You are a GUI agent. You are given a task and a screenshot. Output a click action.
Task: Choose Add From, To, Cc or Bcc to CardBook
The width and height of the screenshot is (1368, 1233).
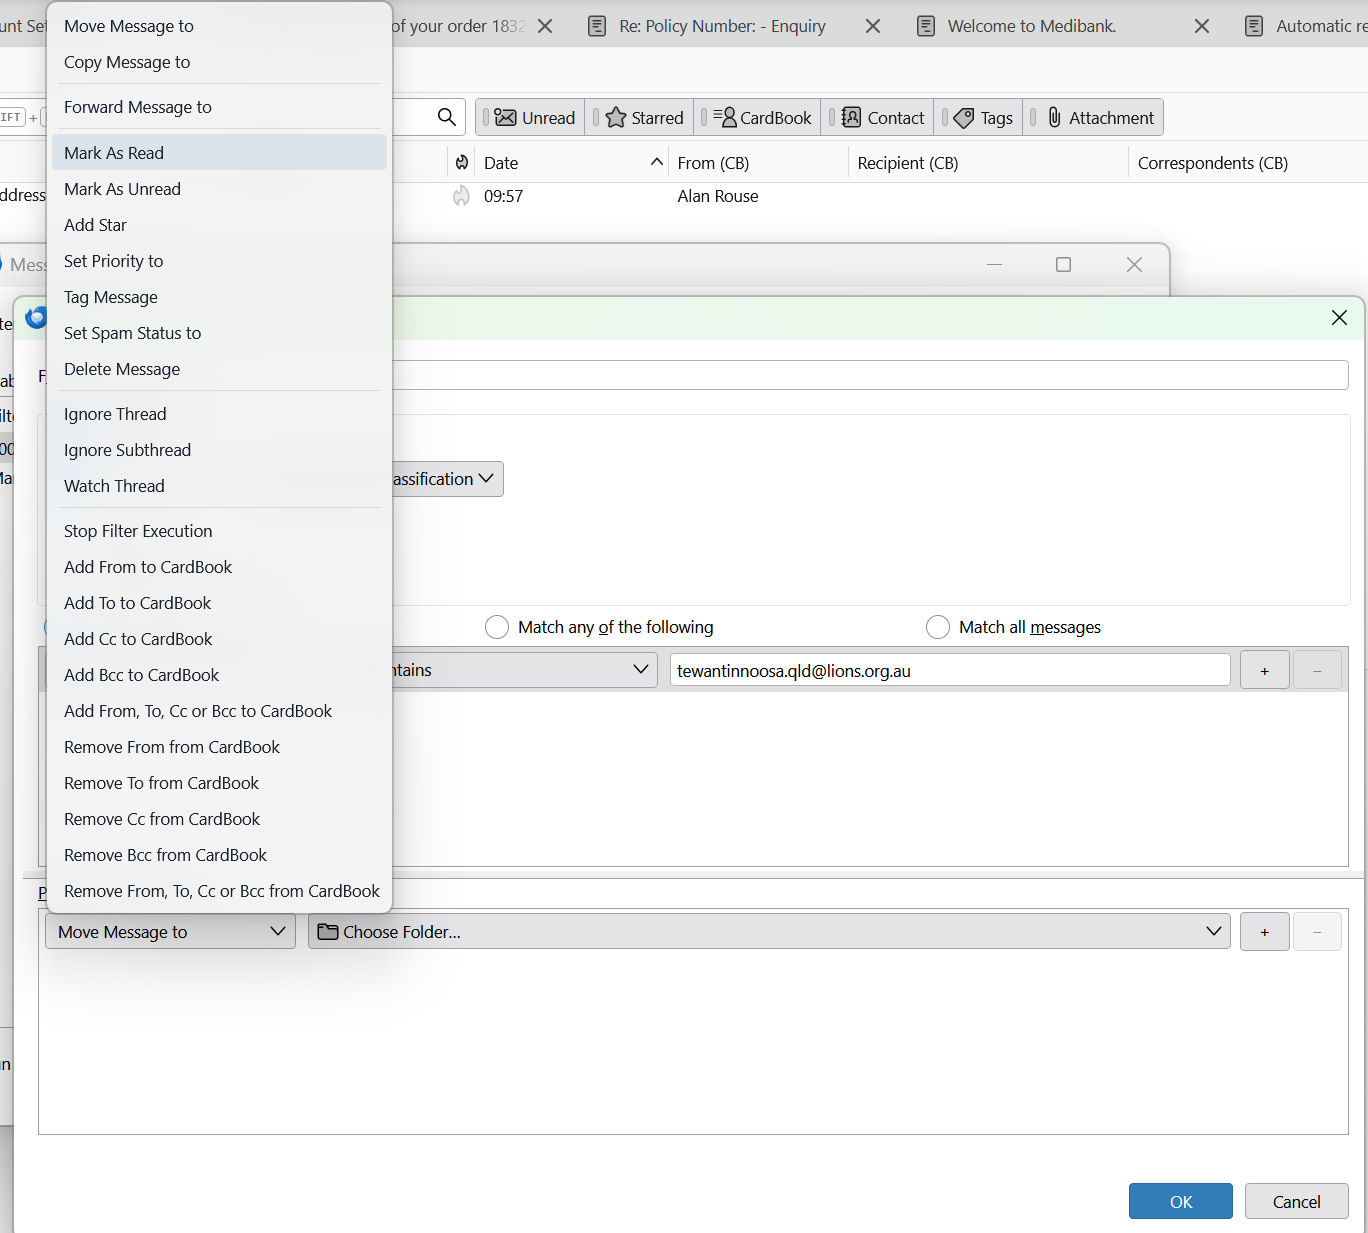coord(219,711)
